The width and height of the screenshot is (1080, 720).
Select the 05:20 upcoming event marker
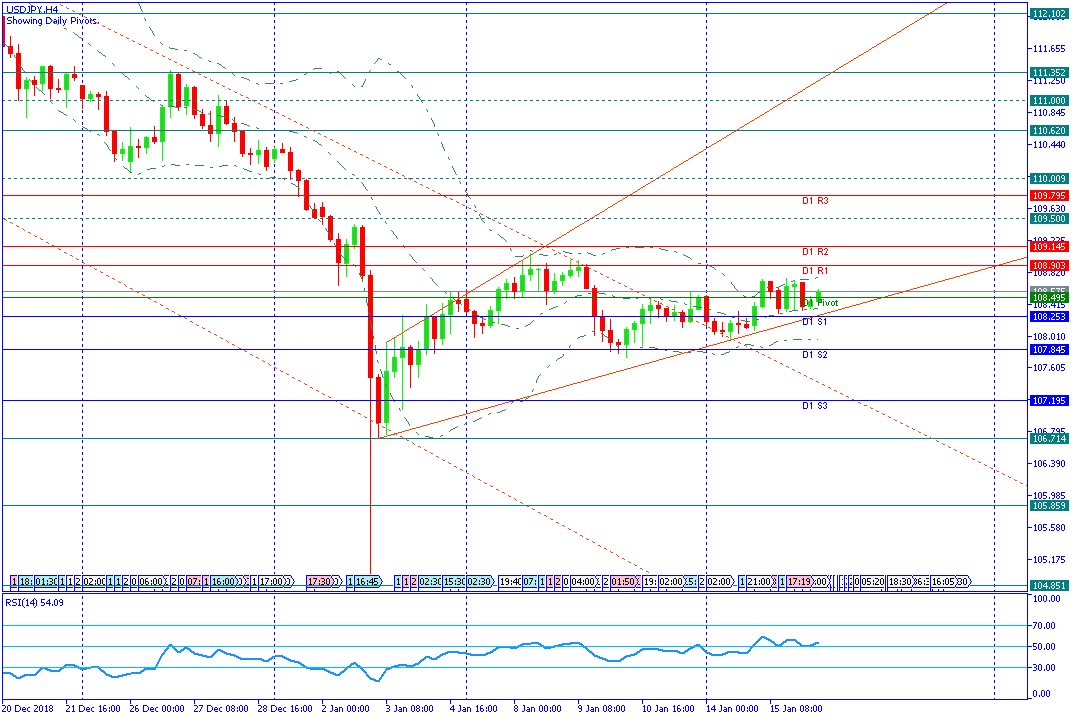pos(873,582)
